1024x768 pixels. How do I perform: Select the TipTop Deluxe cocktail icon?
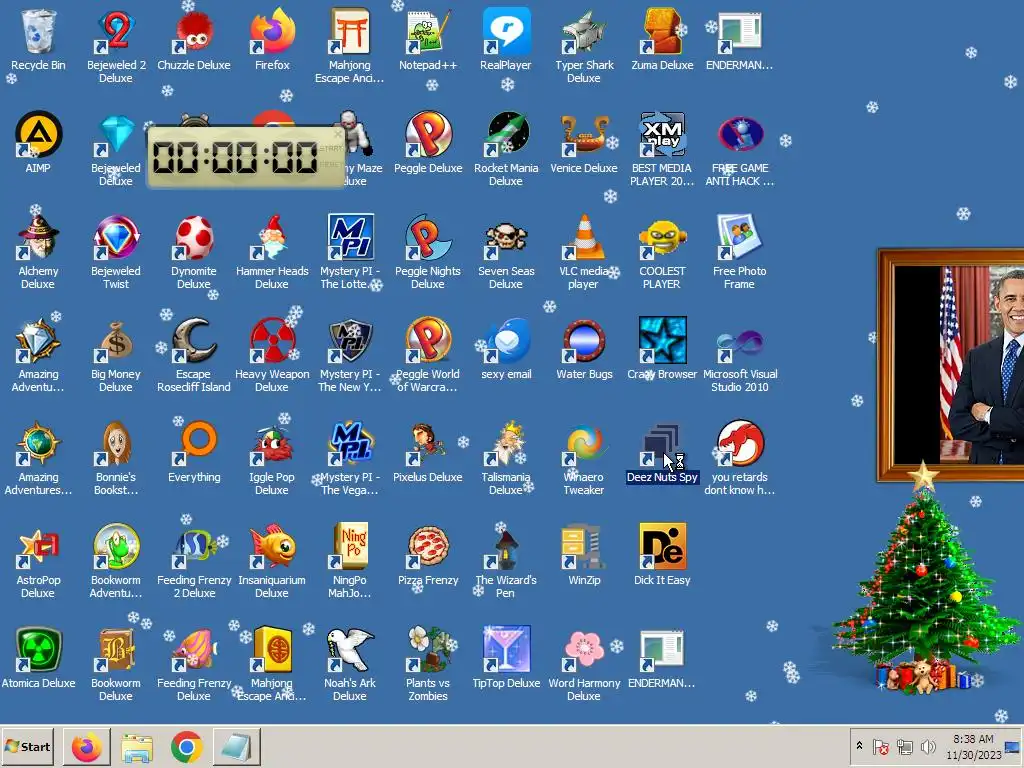click(506, 649)
